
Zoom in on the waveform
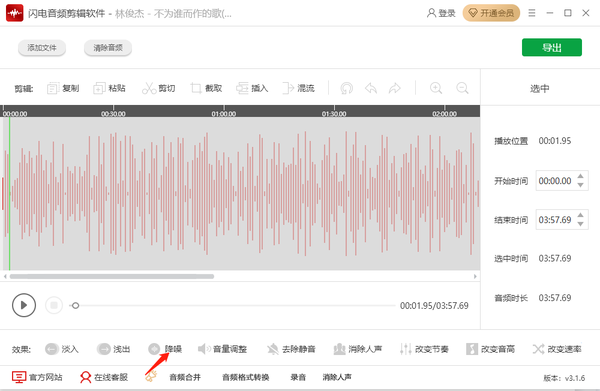click(x=436, y=88)
